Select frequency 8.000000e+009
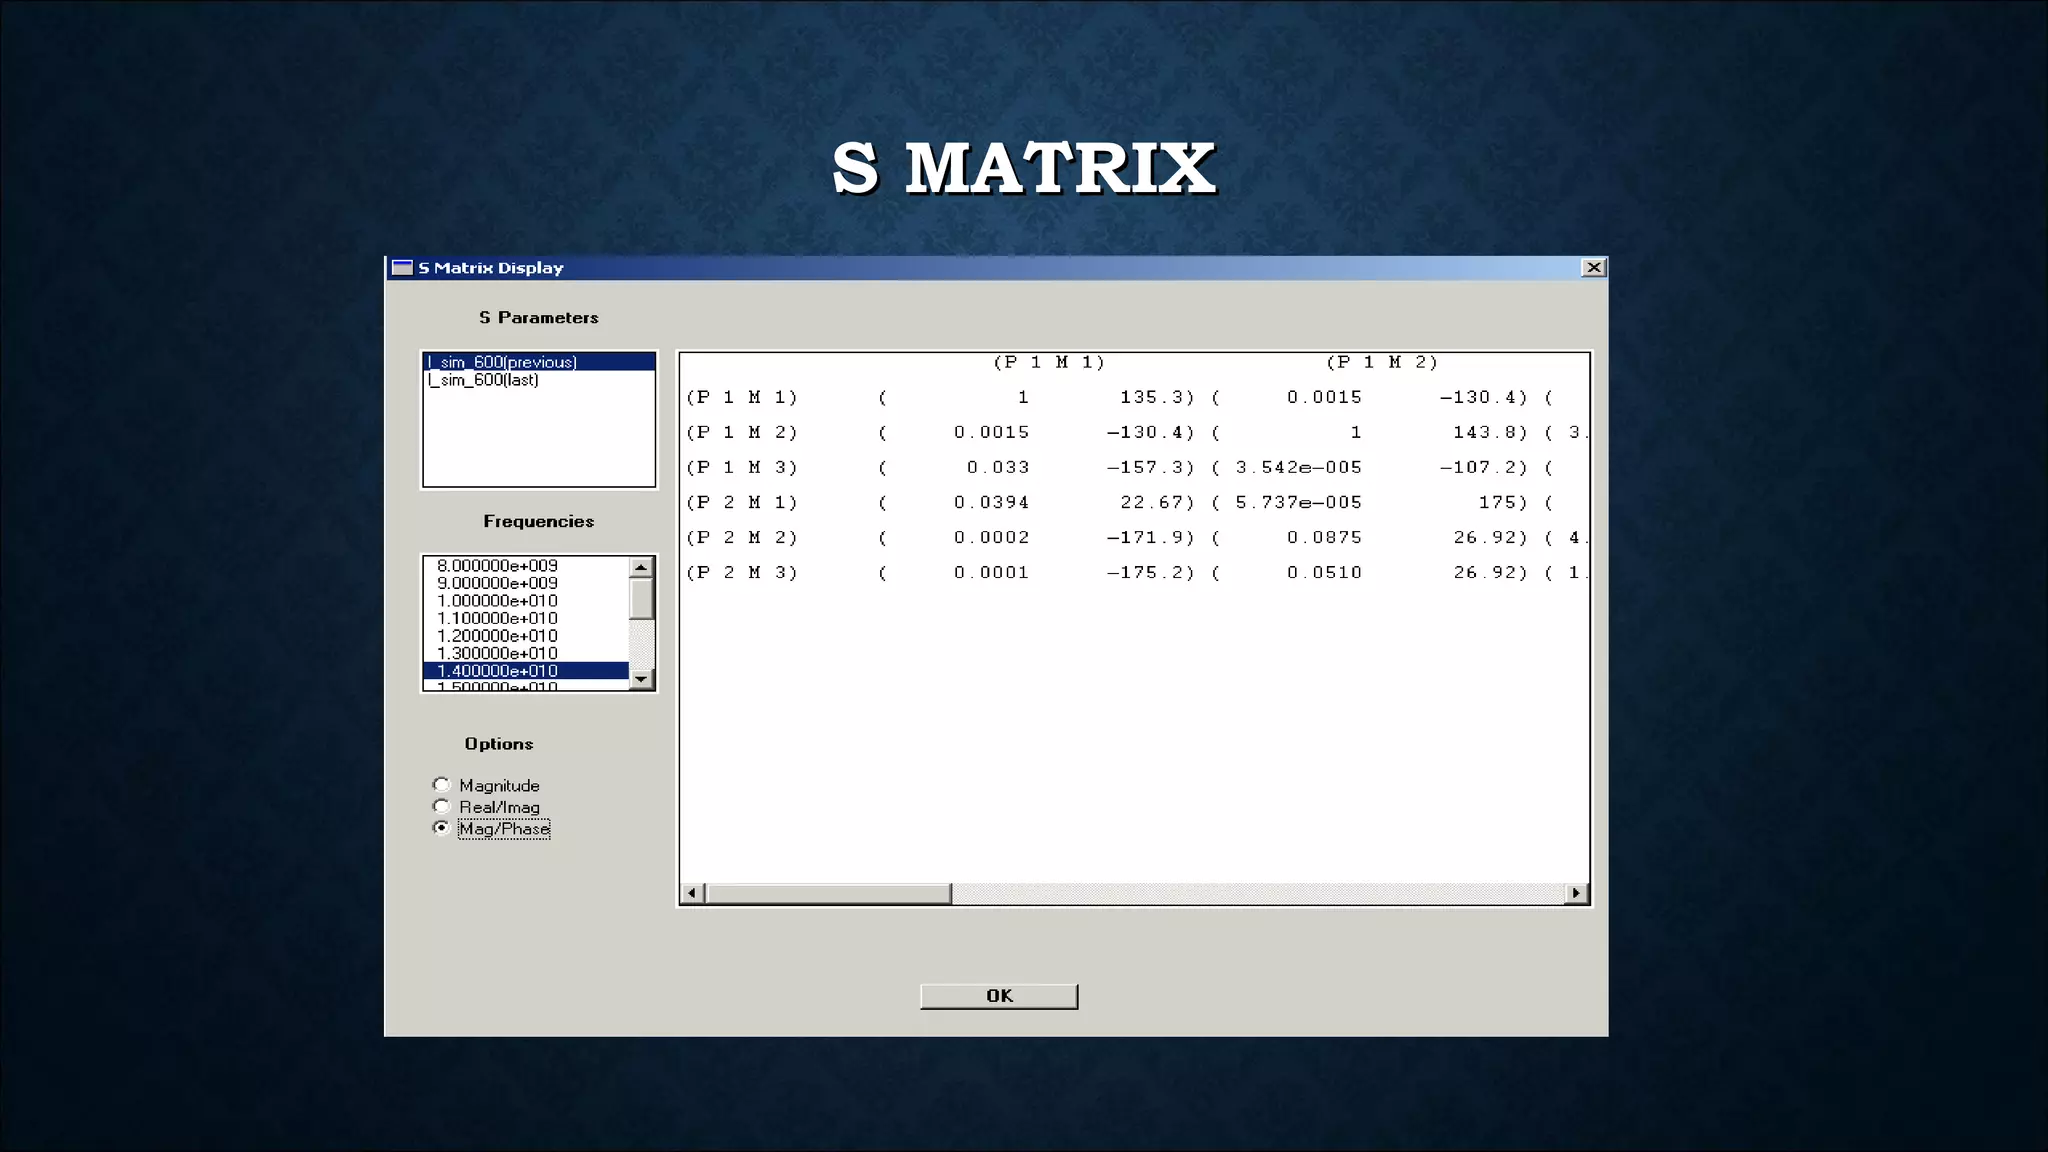The width and height of the screenshot is (2048, 1152). [497, 566]
